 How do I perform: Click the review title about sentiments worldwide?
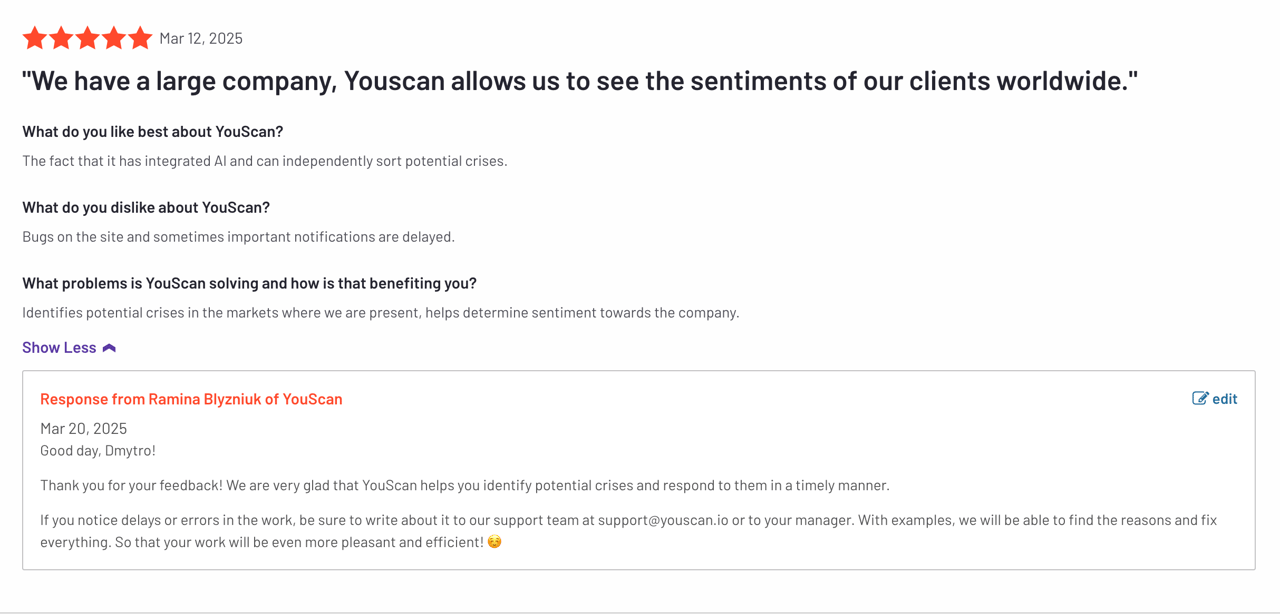click(580, 81)
